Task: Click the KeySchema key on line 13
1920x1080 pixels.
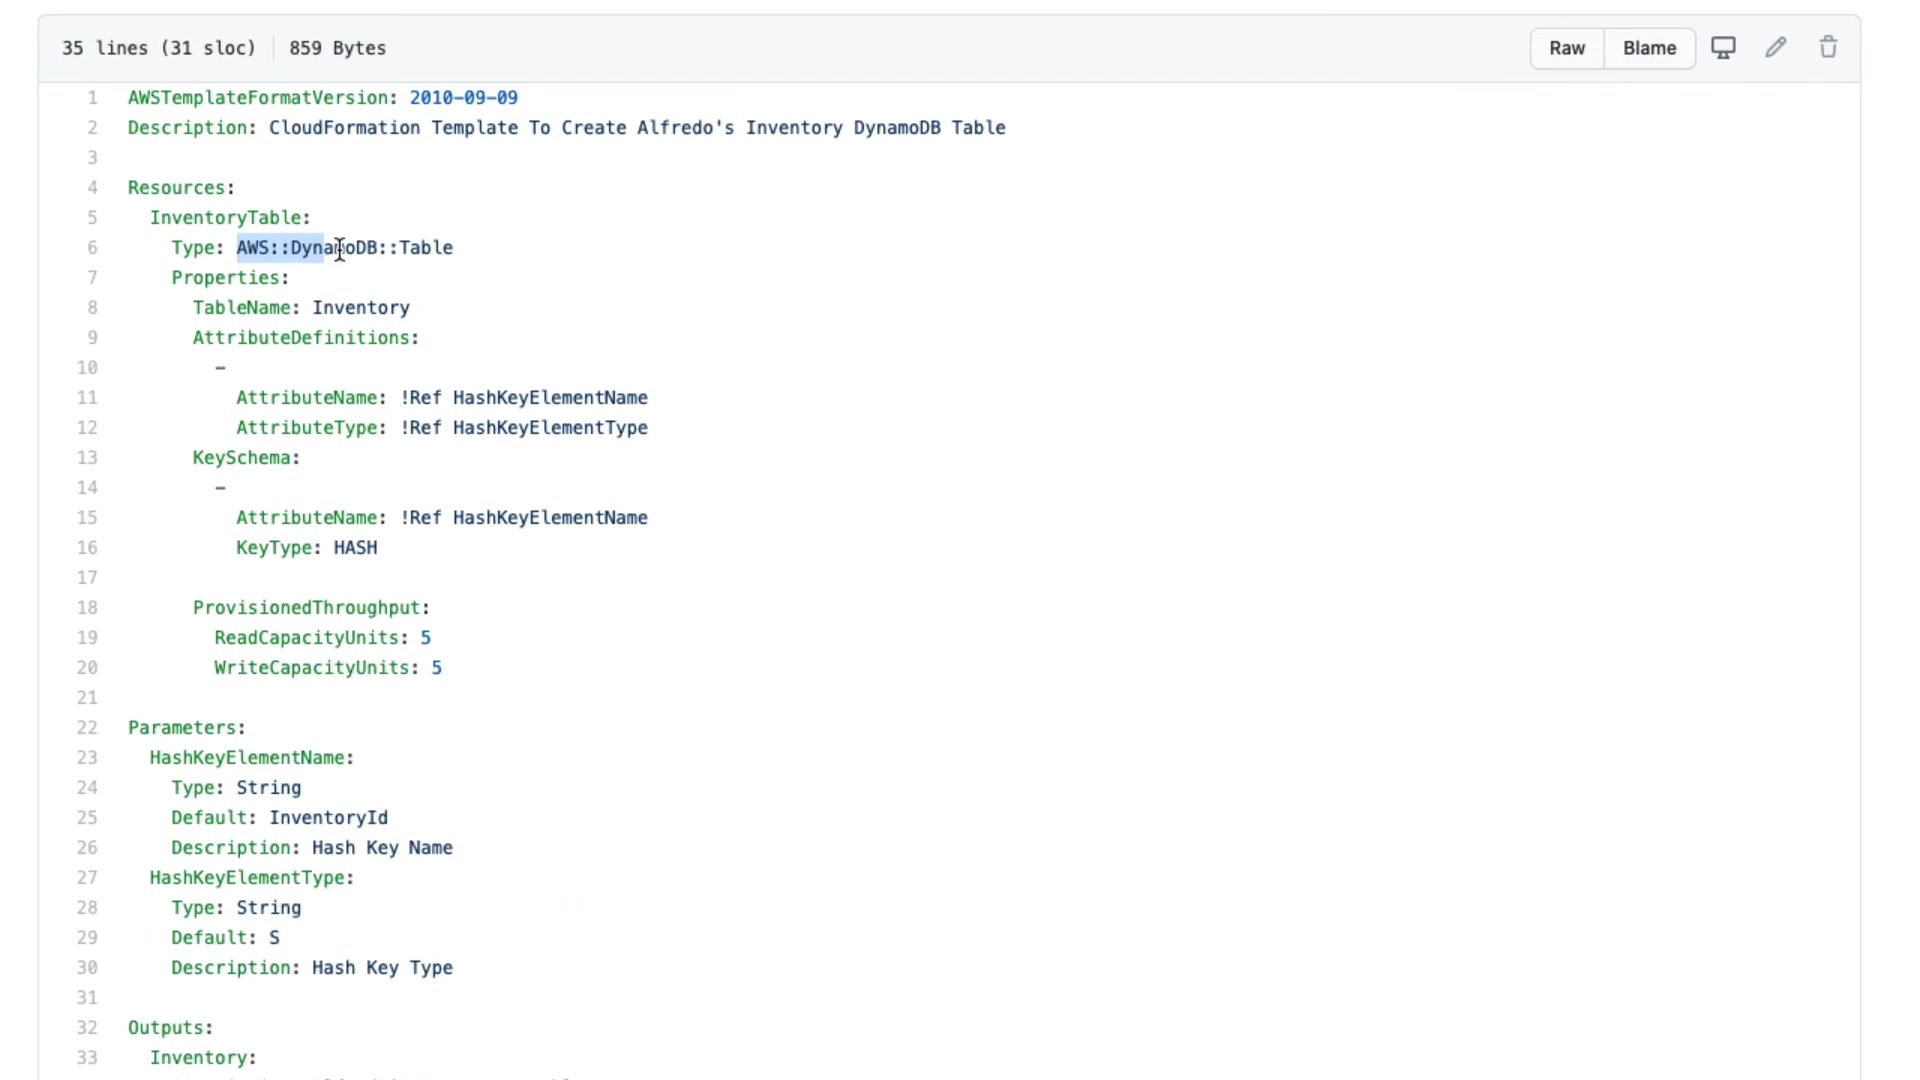Action: 242,458
